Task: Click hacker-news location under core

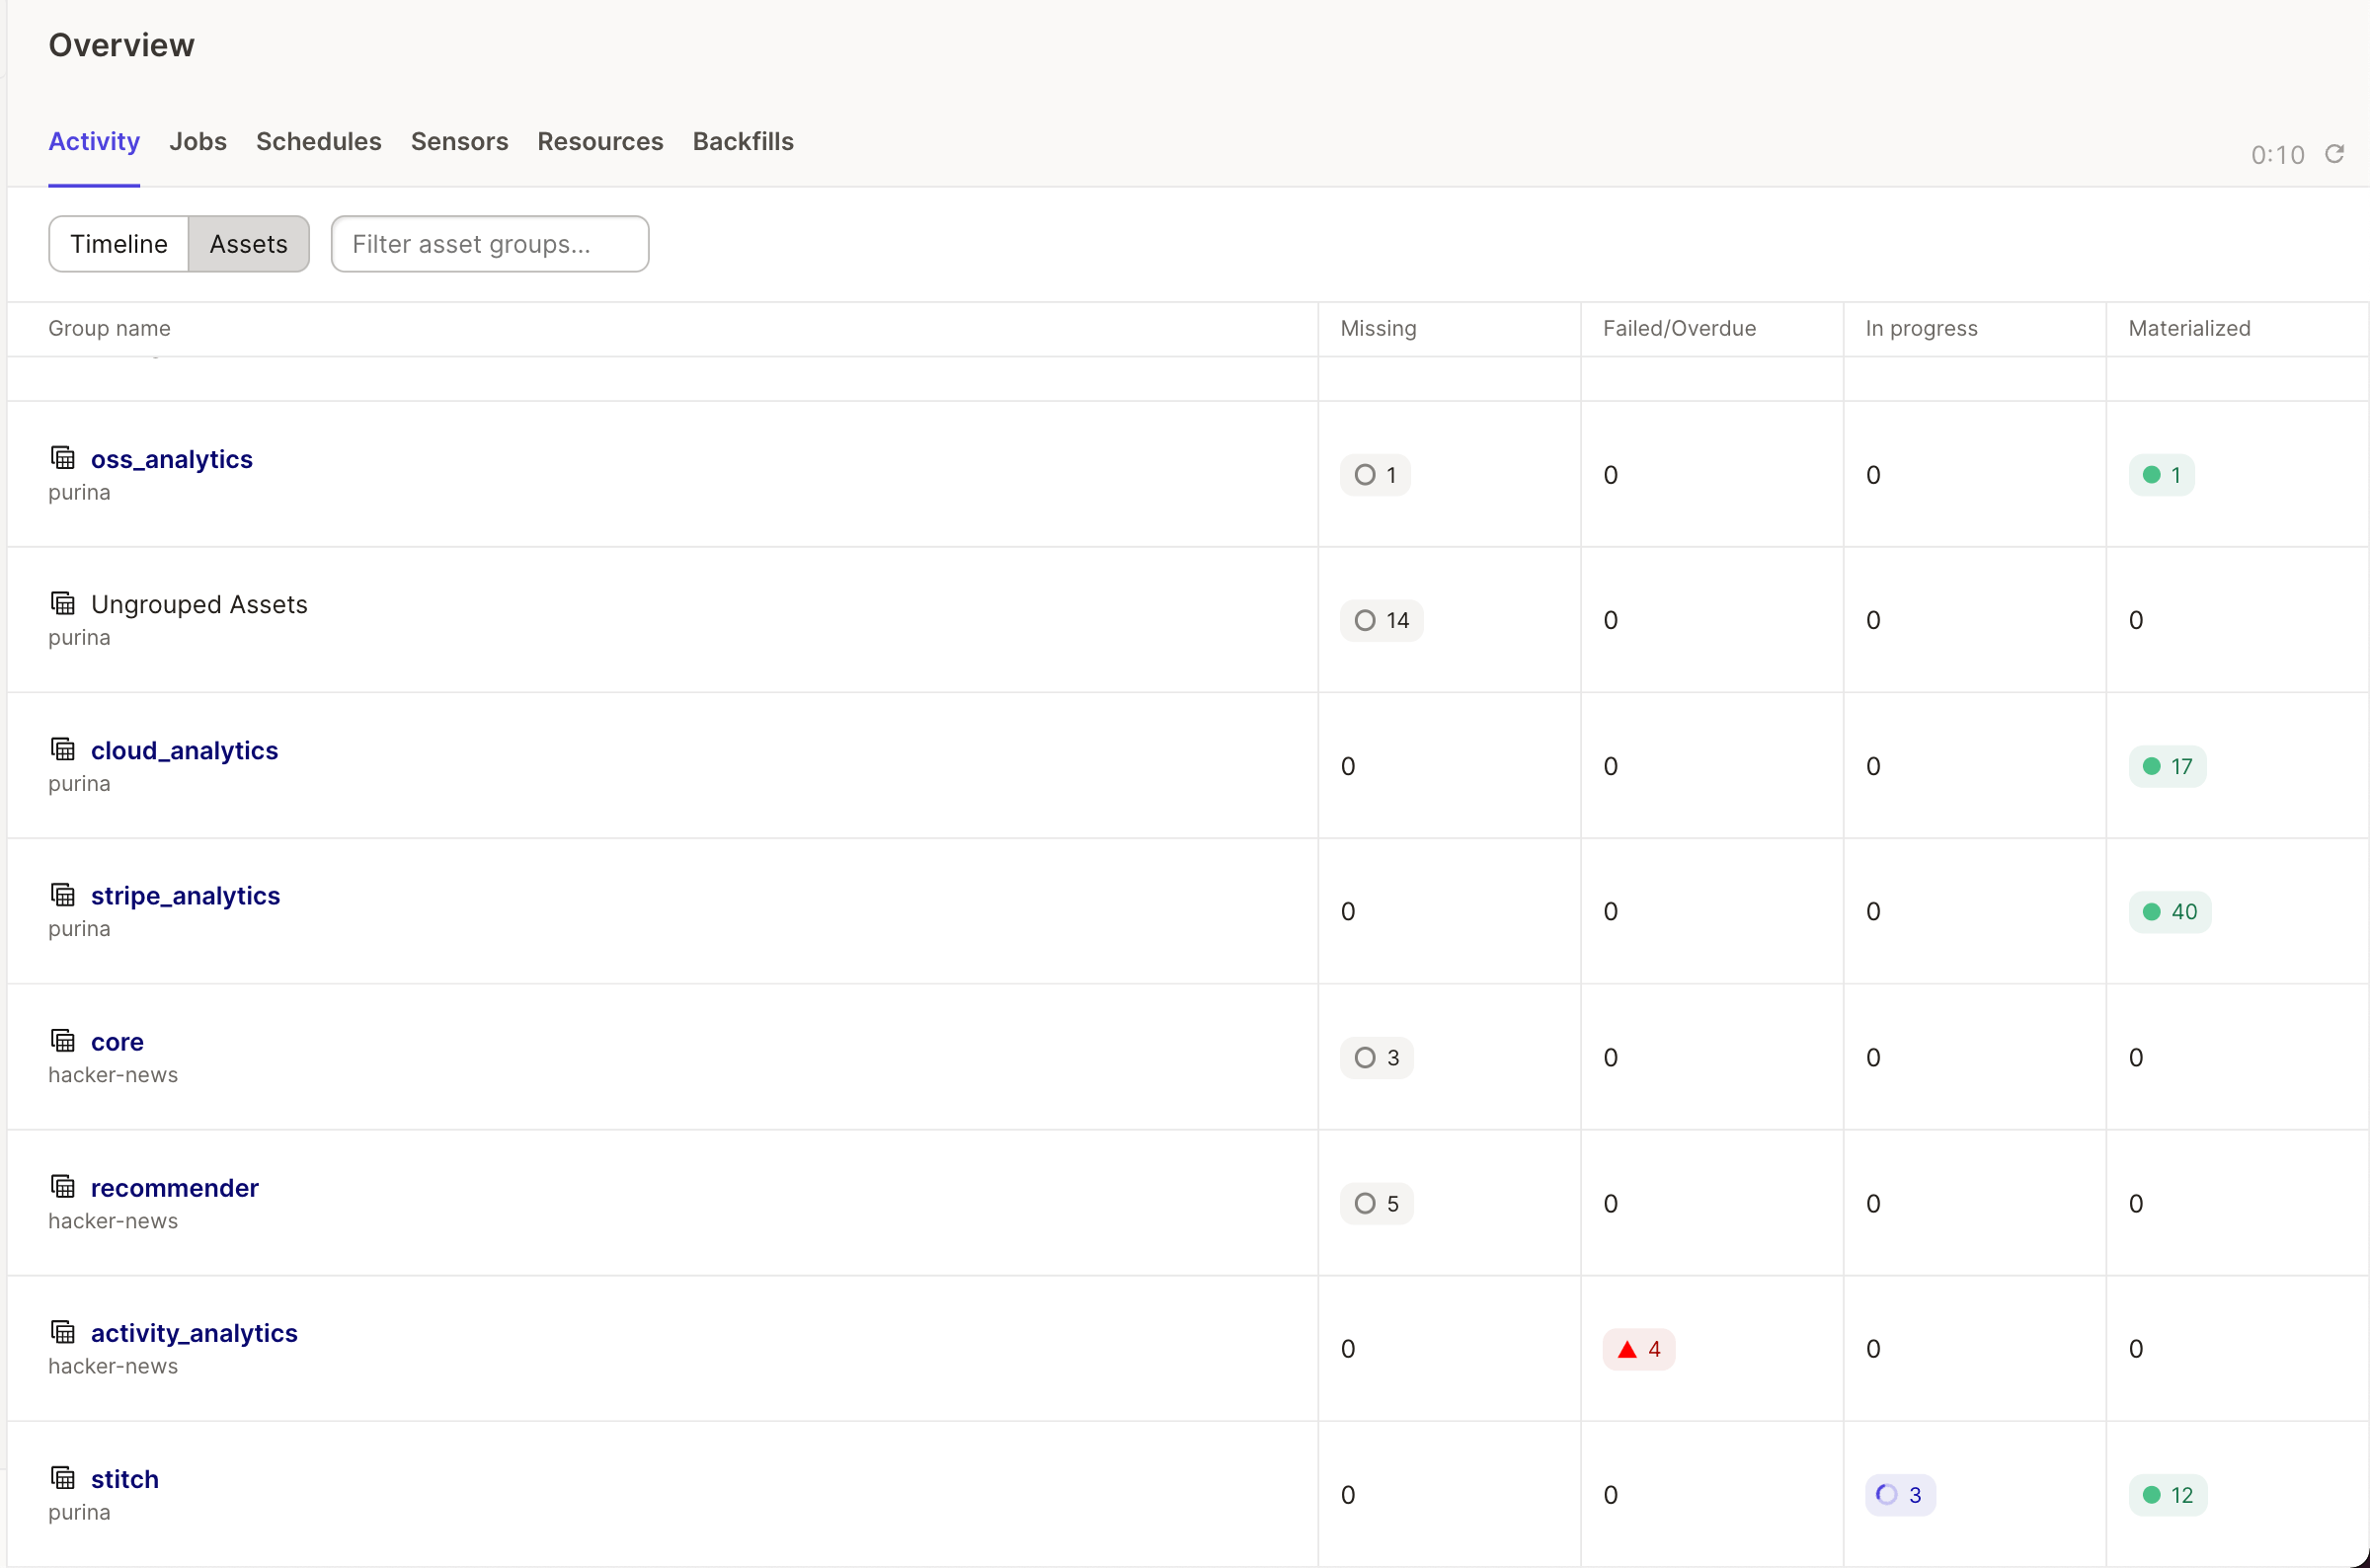Action: [x=113, y=1075]
